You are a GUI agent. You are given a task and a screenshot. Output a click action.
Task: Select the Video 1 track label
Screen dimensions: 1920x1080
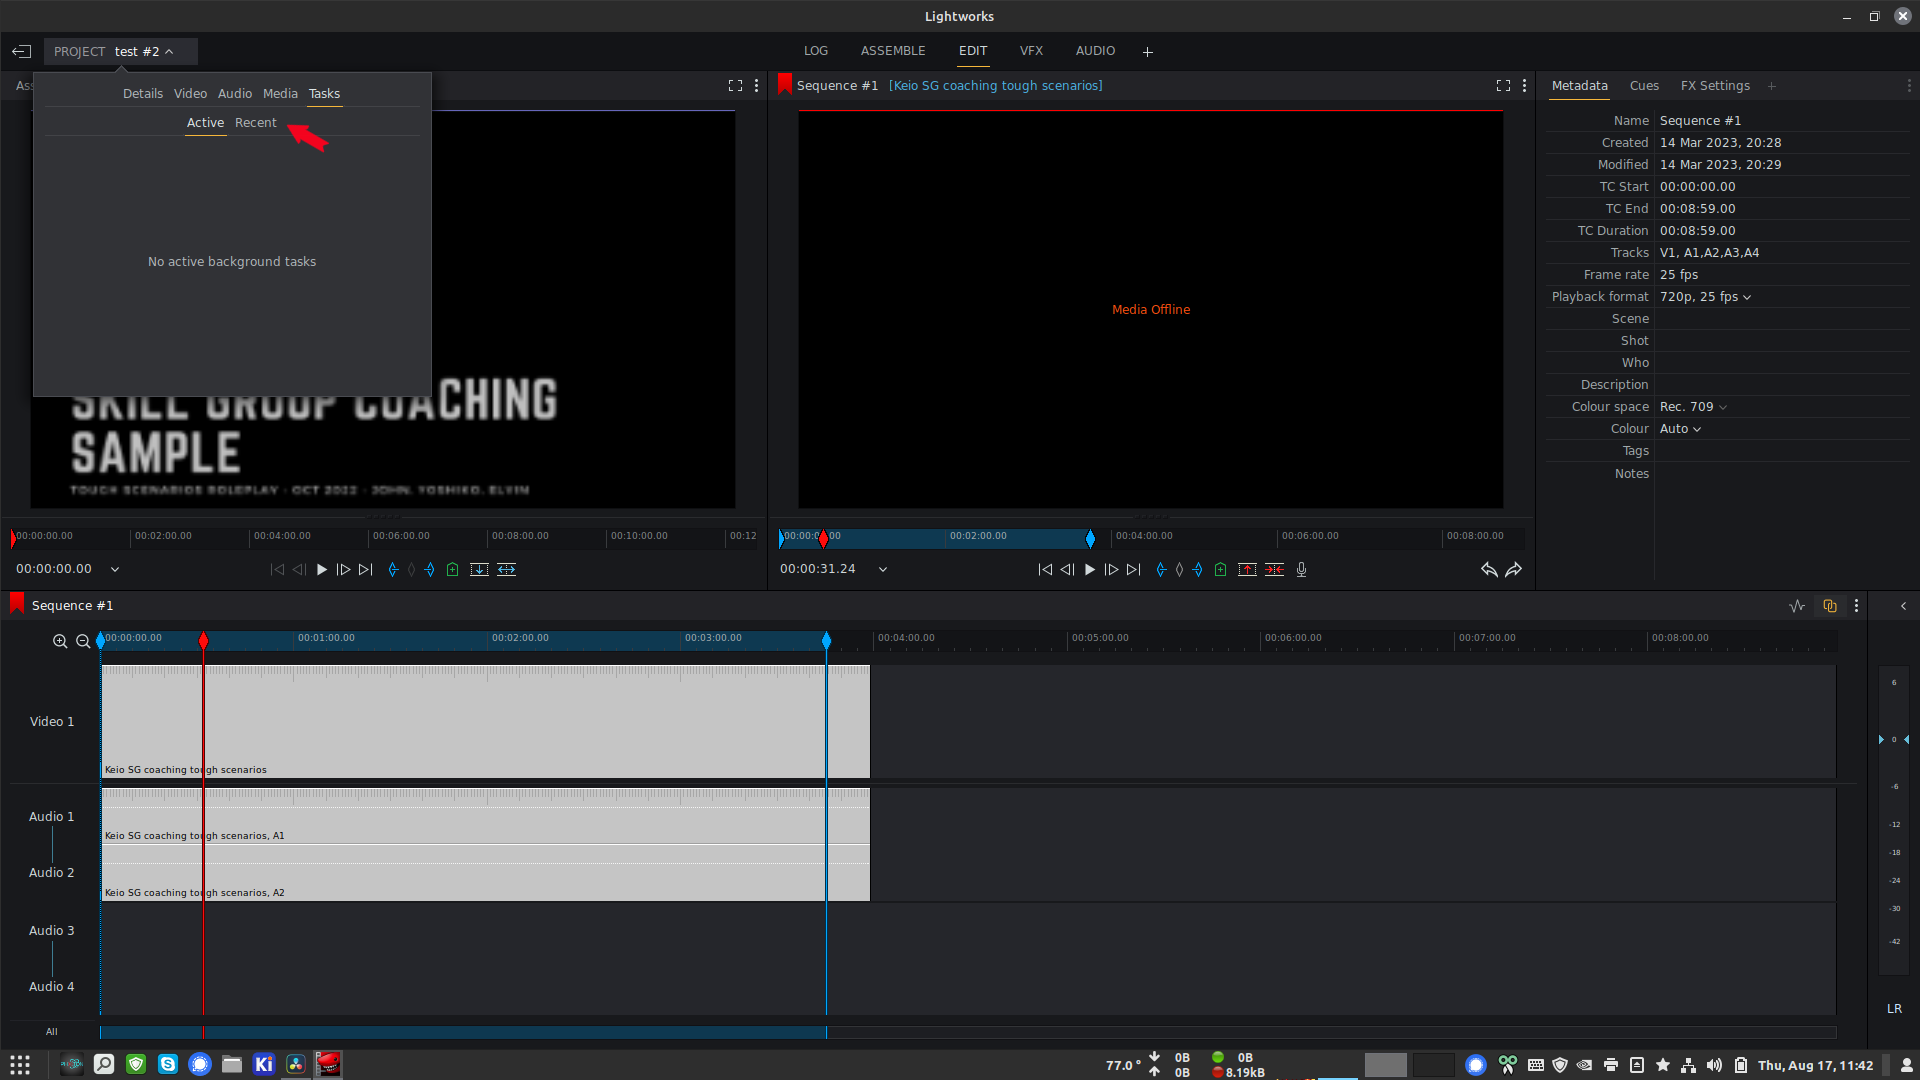point(52,721)
